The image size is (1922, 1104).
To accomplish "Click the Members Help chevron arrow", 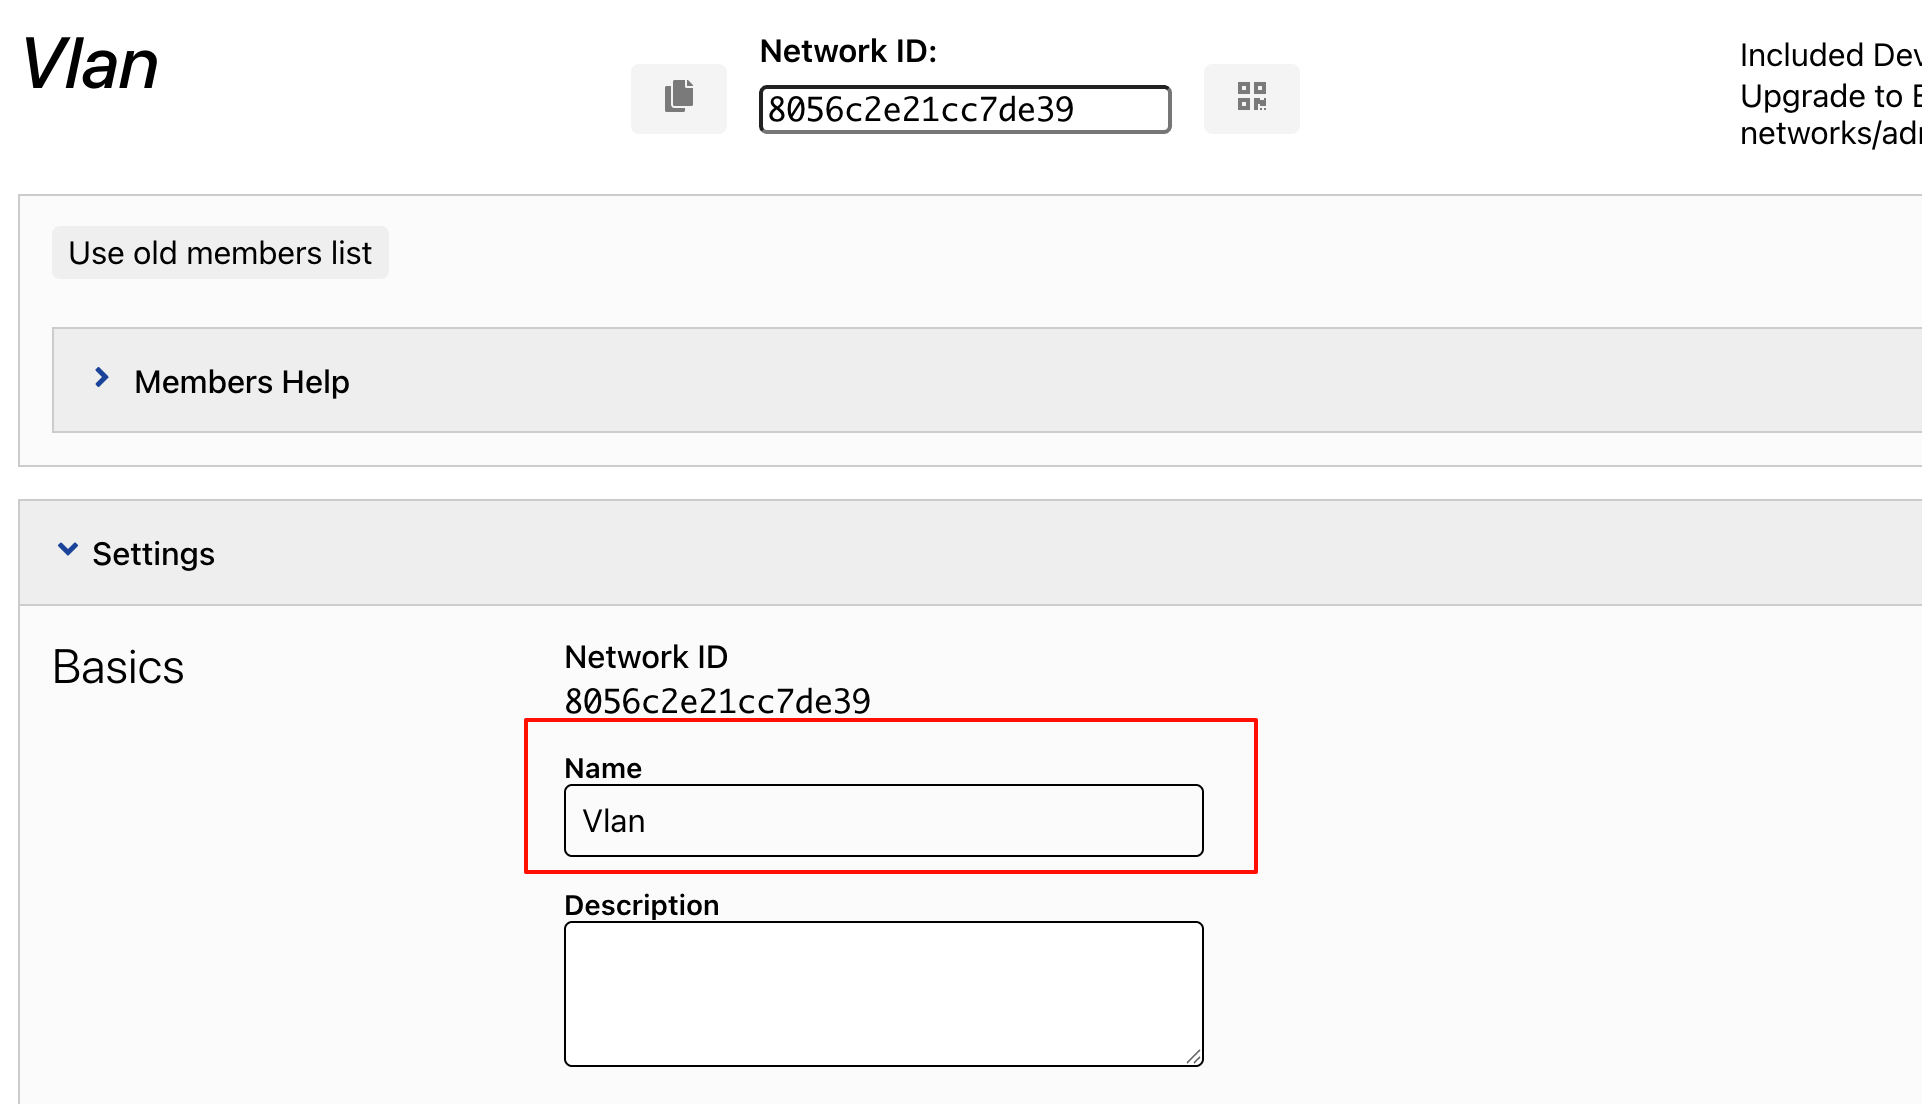I will tap(101, 378).
